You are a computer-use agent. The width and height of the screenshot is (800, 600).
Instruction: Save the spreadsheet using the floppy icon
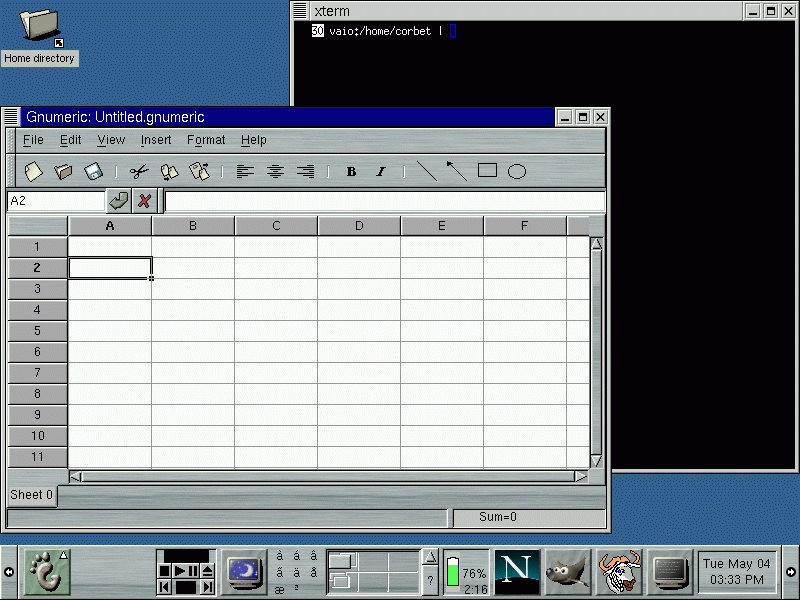click(x=93, y=171)
